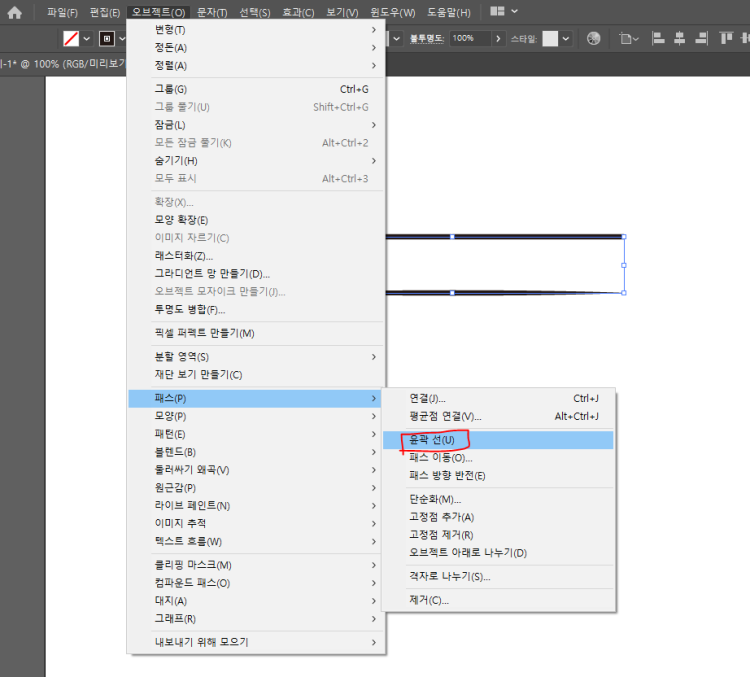Image resolution: width=750 pixels, height=677 pixels.
Task: Click Horizontal Align Right icon
Action: coord(701,38)
